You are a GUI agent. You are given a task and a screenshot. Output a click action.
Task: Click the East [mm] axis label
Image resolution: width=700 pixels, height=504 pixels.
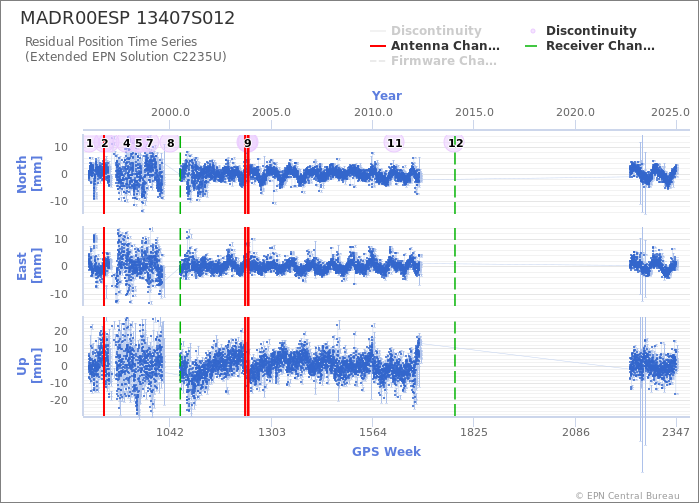coord(29,266)
